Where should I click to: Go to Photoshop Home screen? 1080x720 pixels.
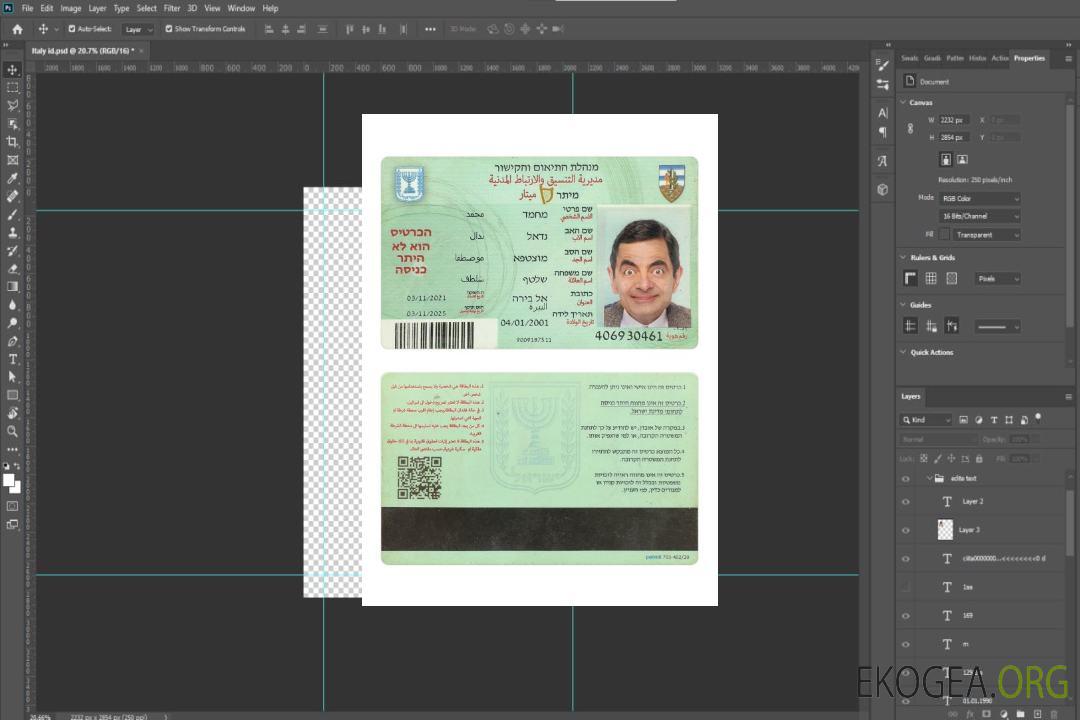(17, 29)
